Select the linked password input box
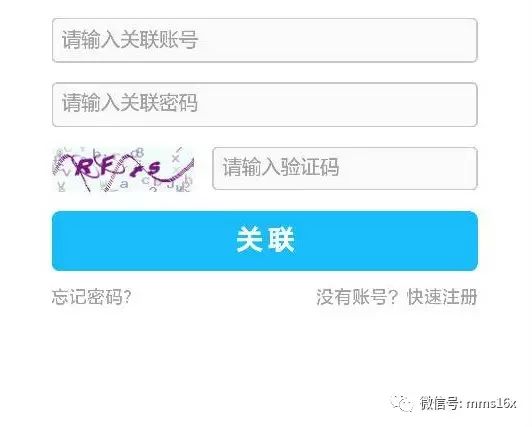 [265, 104]
